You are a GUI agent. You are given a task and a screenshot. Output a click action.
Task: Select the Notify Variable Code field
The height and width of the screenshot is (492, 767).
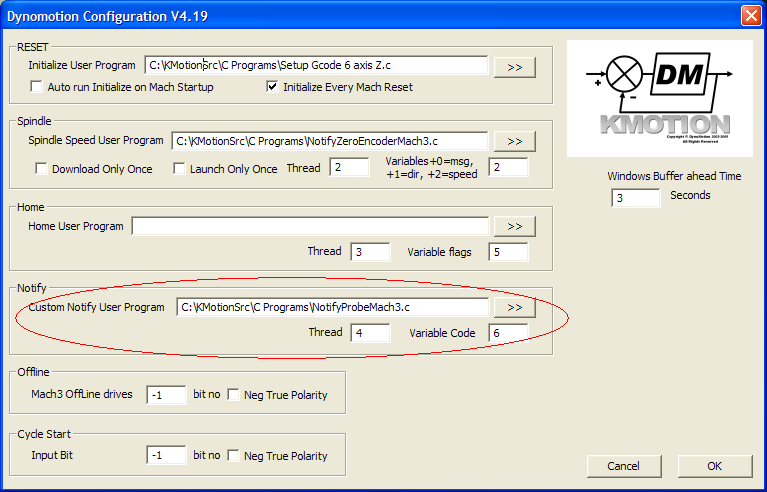click(x=508, y=333)
